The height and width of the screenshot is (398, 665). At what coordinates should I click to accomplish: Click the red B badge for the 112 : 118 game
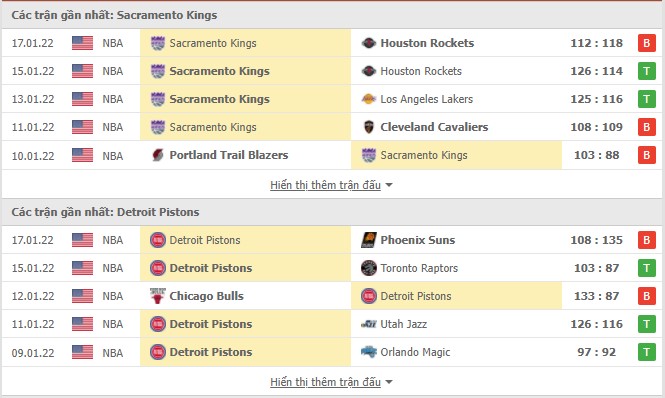(x=647, y=43)
